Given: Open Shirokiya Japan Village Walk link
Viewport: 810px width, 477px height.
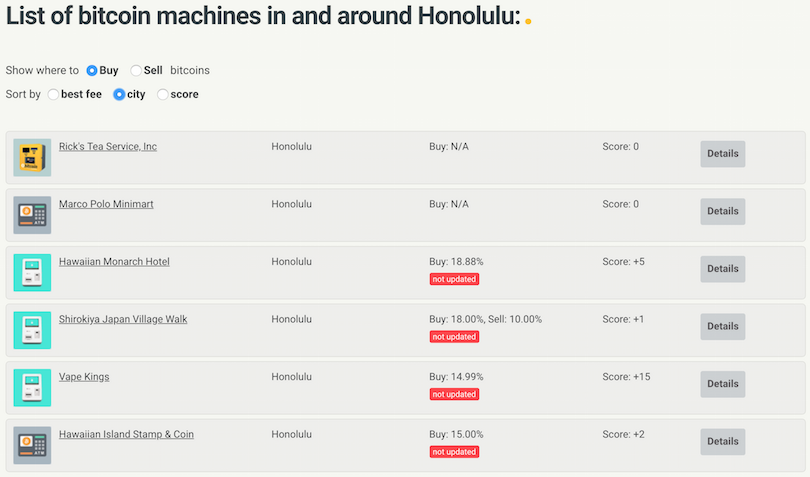Looking at the screenshot, I should [123, 319].
